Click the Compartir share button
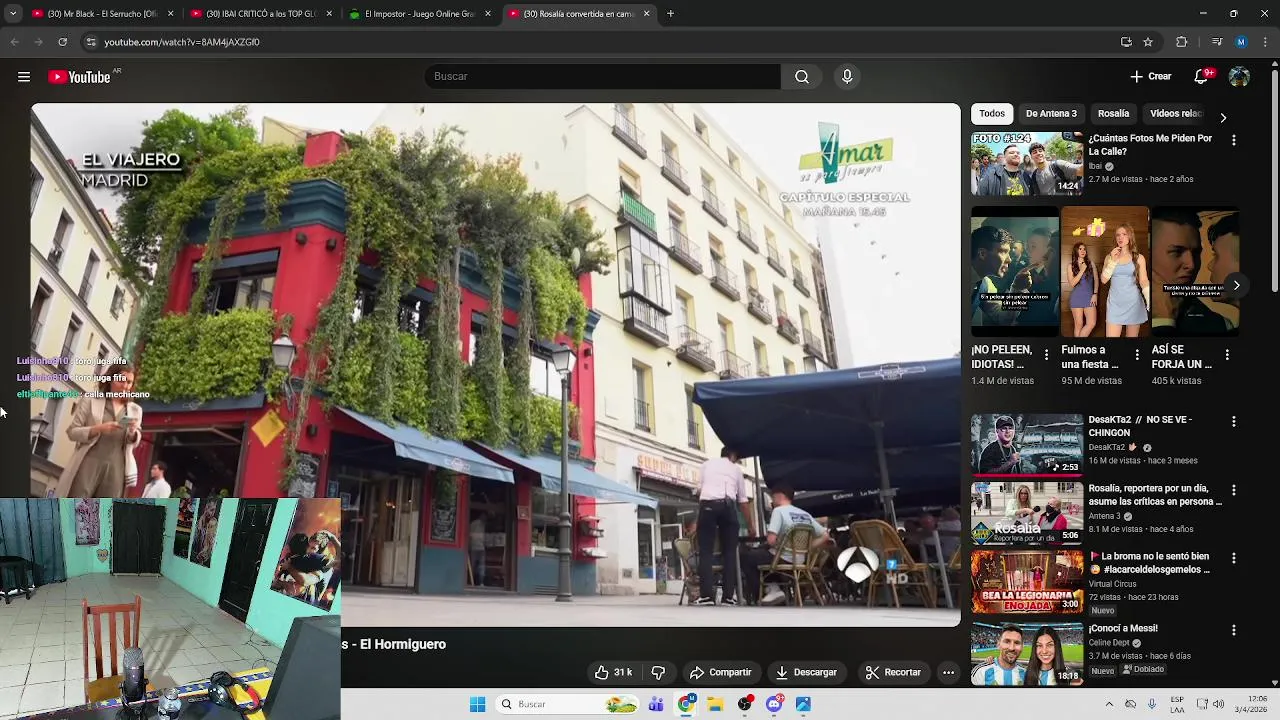The width and height of the screenshot is (1280, 720). 720,672
